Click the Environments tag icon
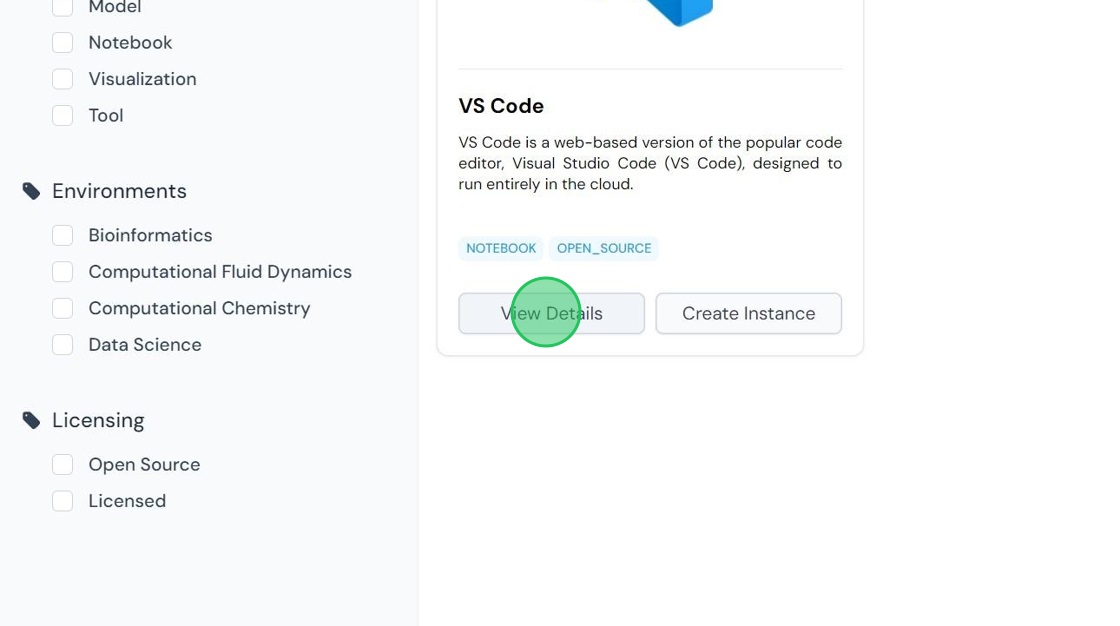This screenshot has height=626, width=1120. [x=32, y=191]
